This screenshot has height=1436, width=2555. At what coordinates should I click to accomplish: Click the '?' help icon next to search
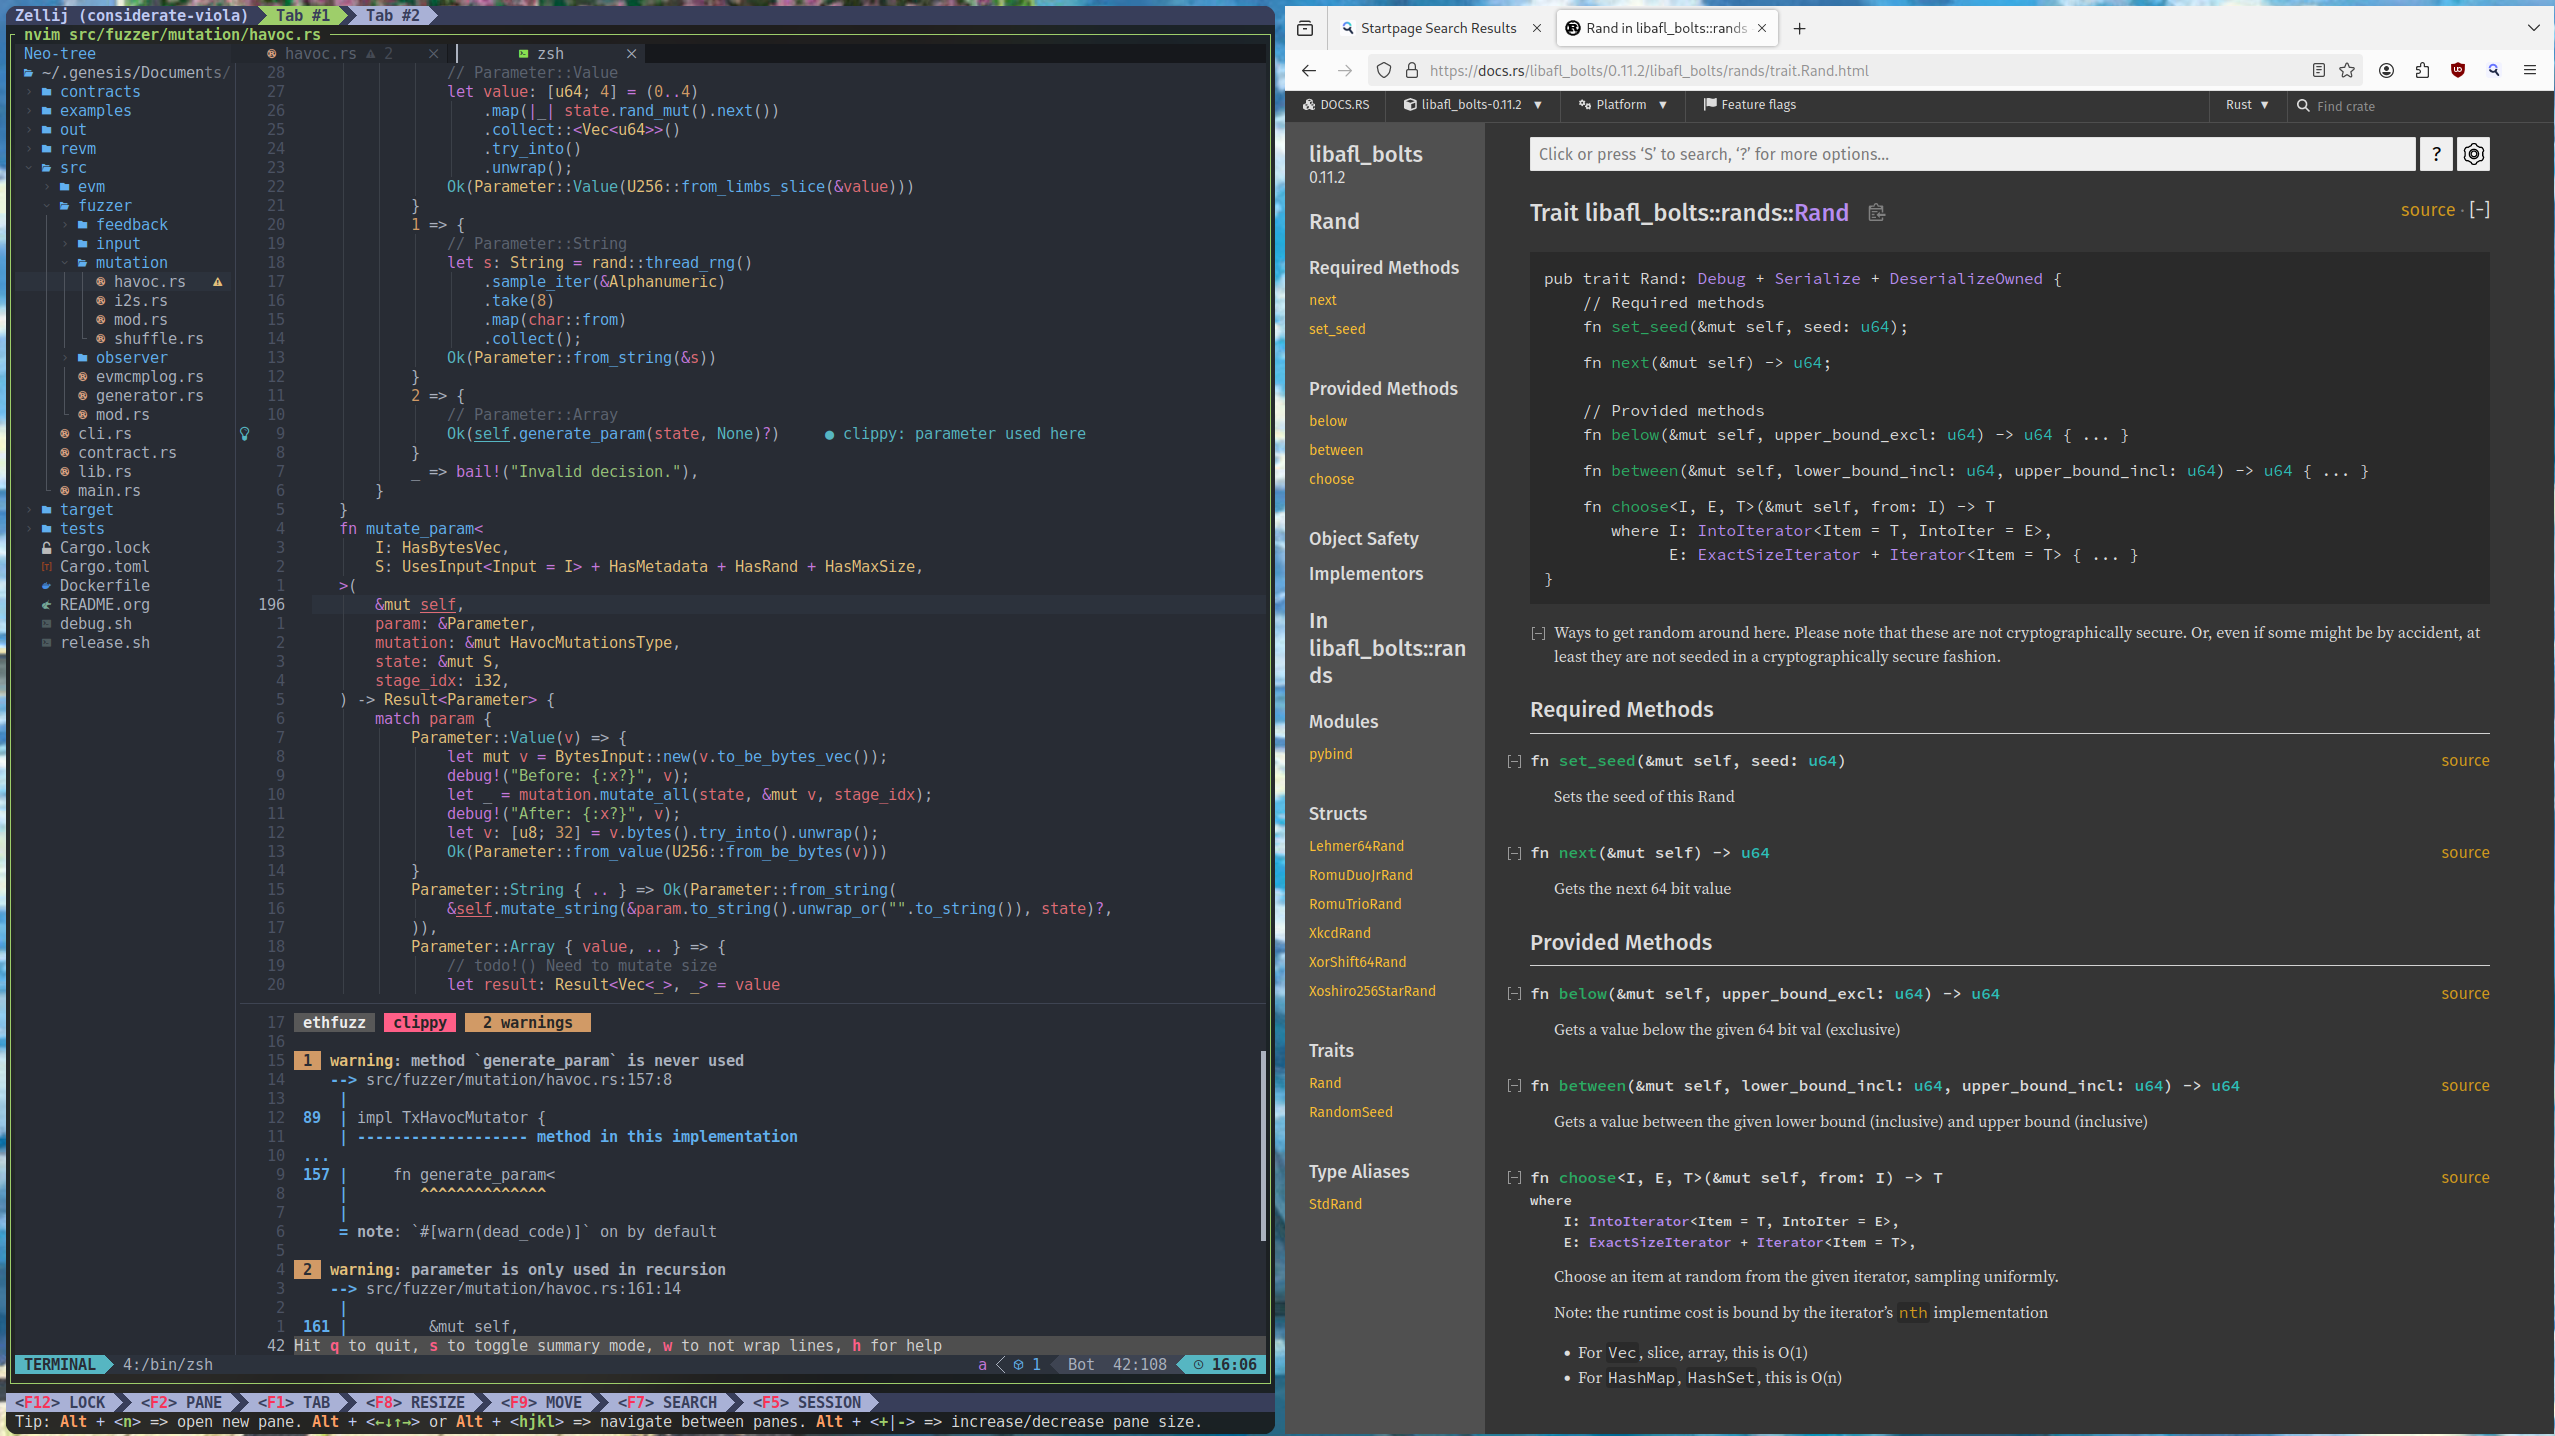click(x=2437, y=154)
